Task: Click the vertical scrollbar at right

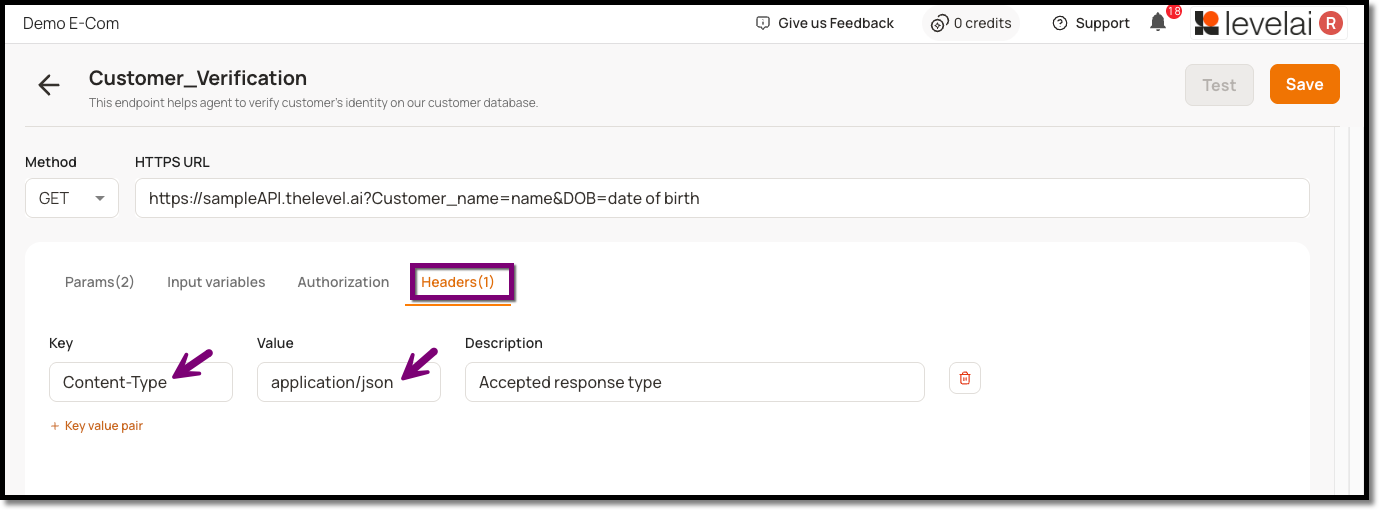Action: tap(1342, 310)
